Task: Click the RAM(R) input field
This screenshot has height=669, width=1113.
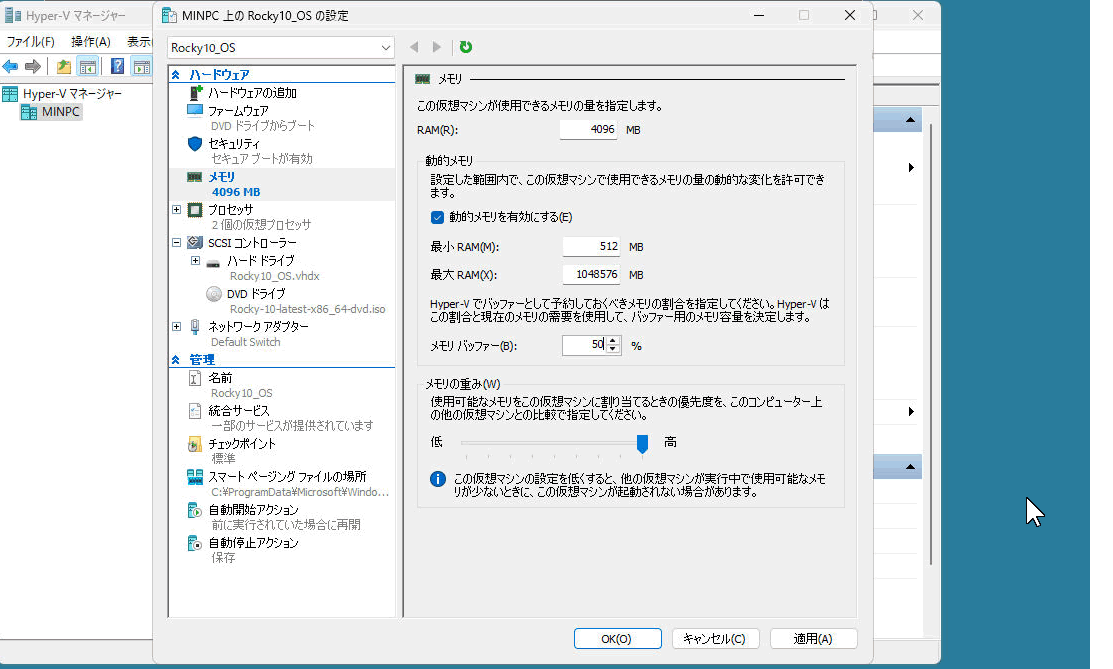Action: pyautogui.click(x=588, y=129)
